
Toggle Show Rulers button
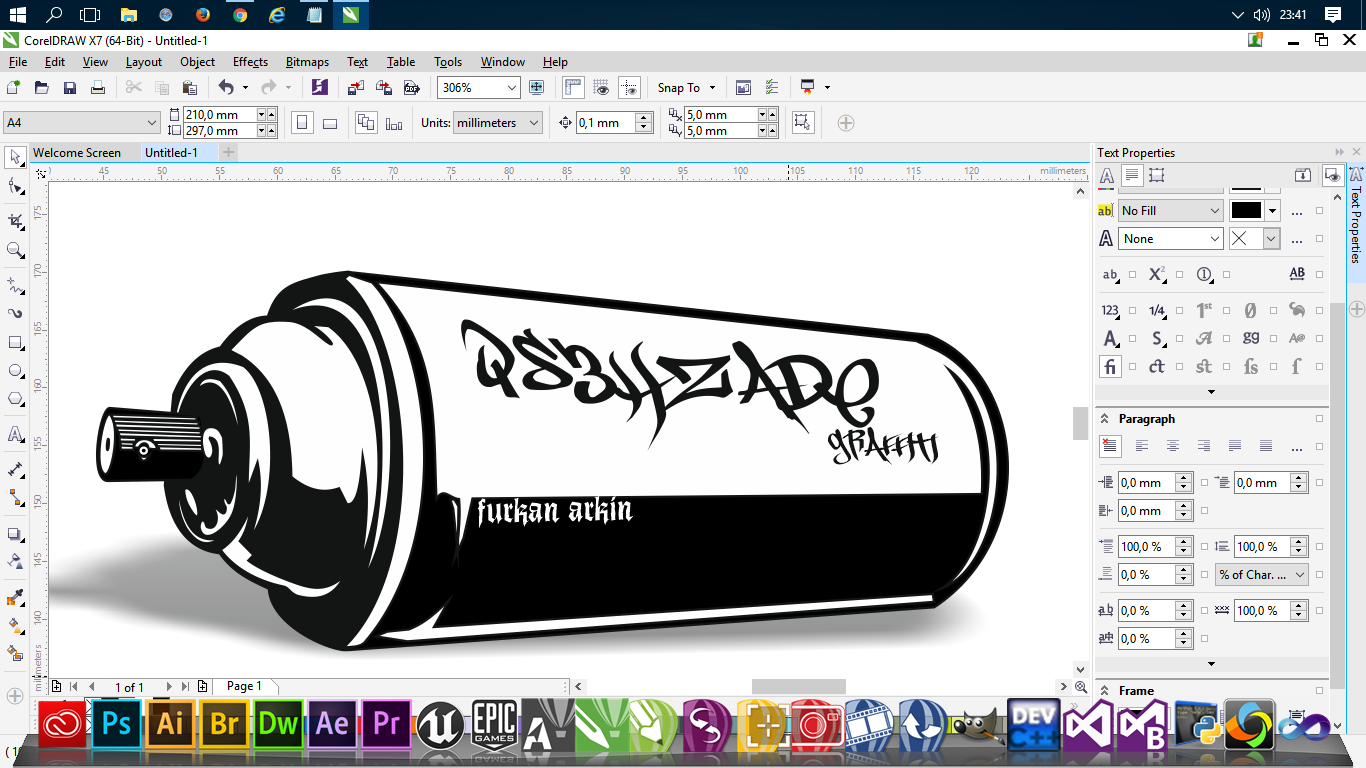click(x=573, y=88)
